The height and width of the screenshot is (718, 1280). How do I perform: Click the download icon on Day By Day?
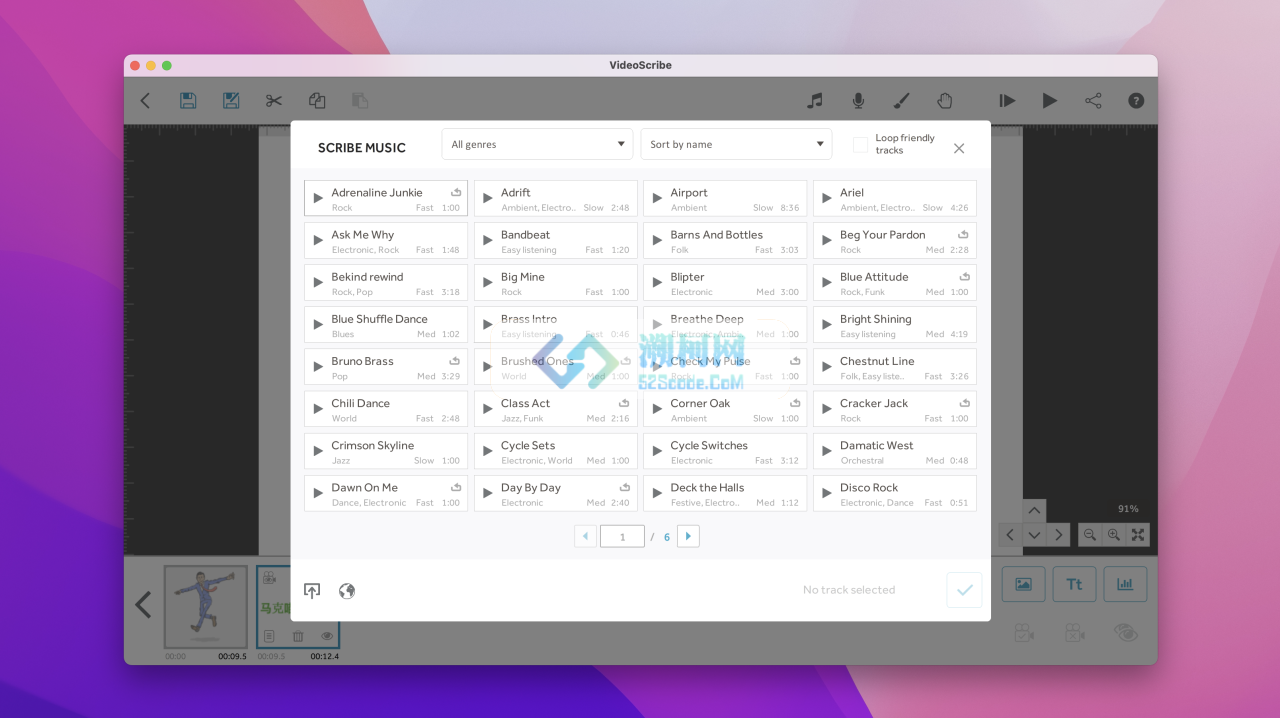[x=626, y=487]
